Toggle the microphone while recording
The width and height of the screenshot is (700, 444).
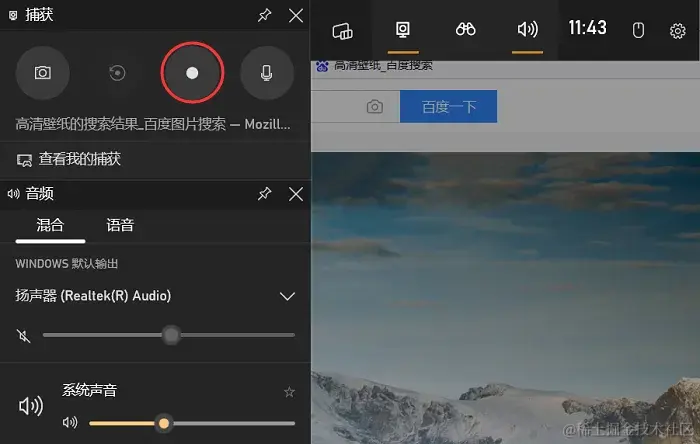pos(267,73)
